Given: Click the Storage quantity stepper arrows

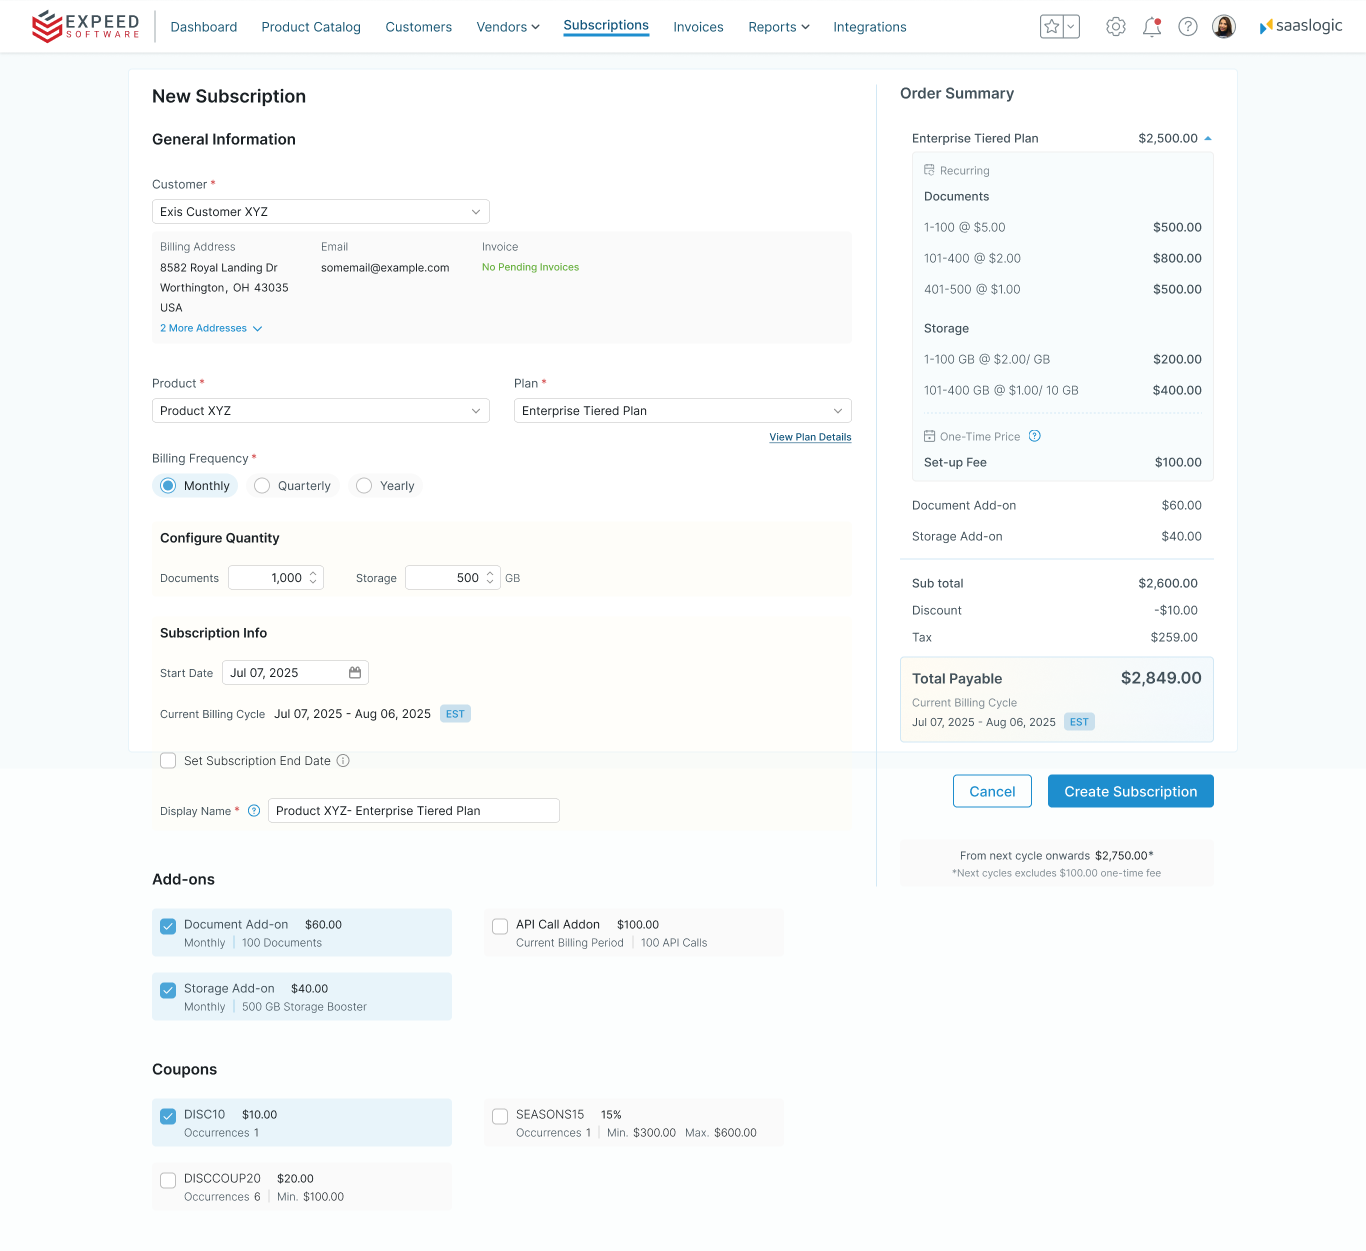Looking at the screenshot, I should (490, 578).
